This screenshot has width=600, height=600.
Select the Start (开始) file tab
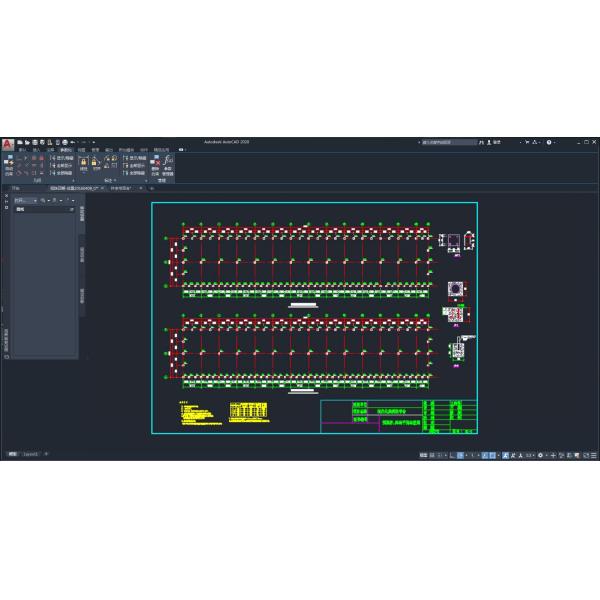pyautogui.click(x=15, y=188)
